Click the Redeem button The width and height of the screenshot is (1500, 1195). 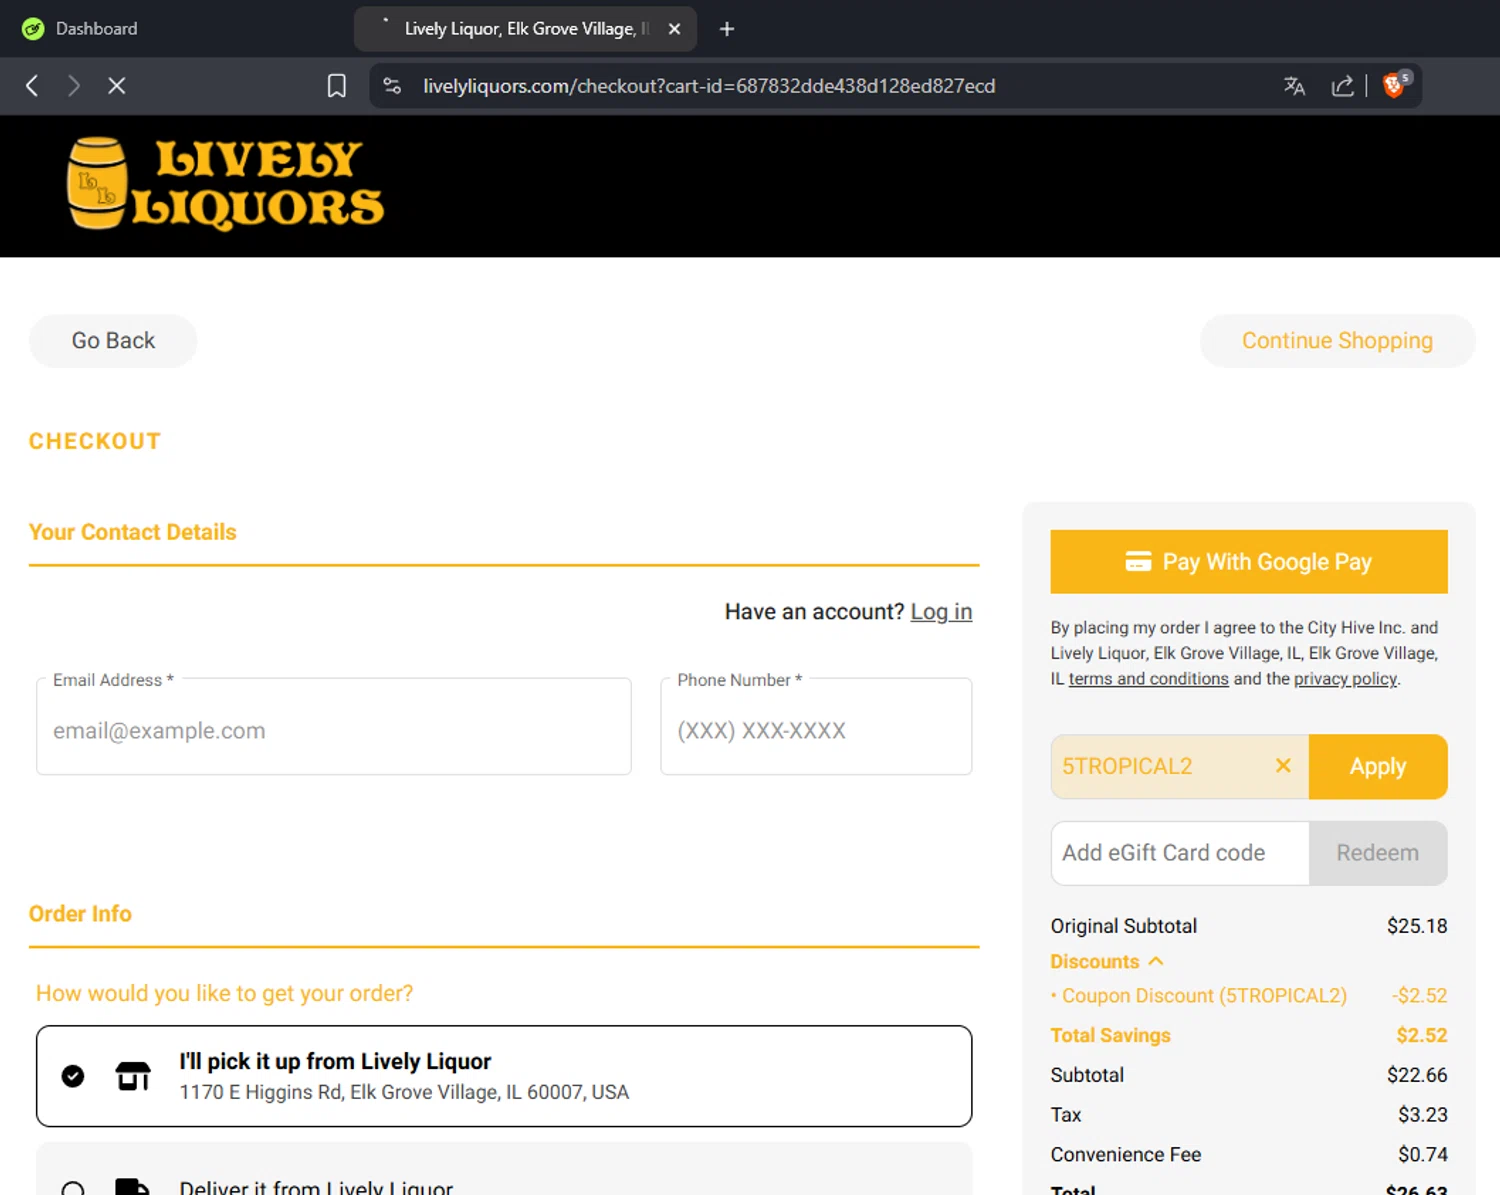point(1378,853)
